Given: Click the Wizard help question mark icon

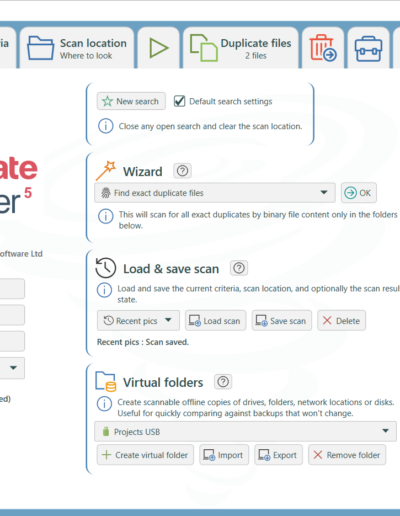Looking at the screenshot, I should 182,171.
